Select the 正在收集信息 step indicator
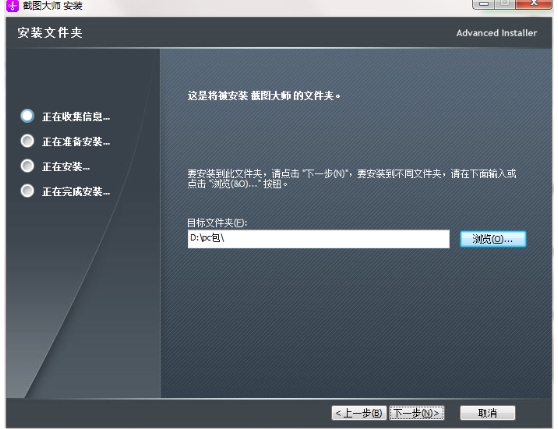 pos(27,116)
